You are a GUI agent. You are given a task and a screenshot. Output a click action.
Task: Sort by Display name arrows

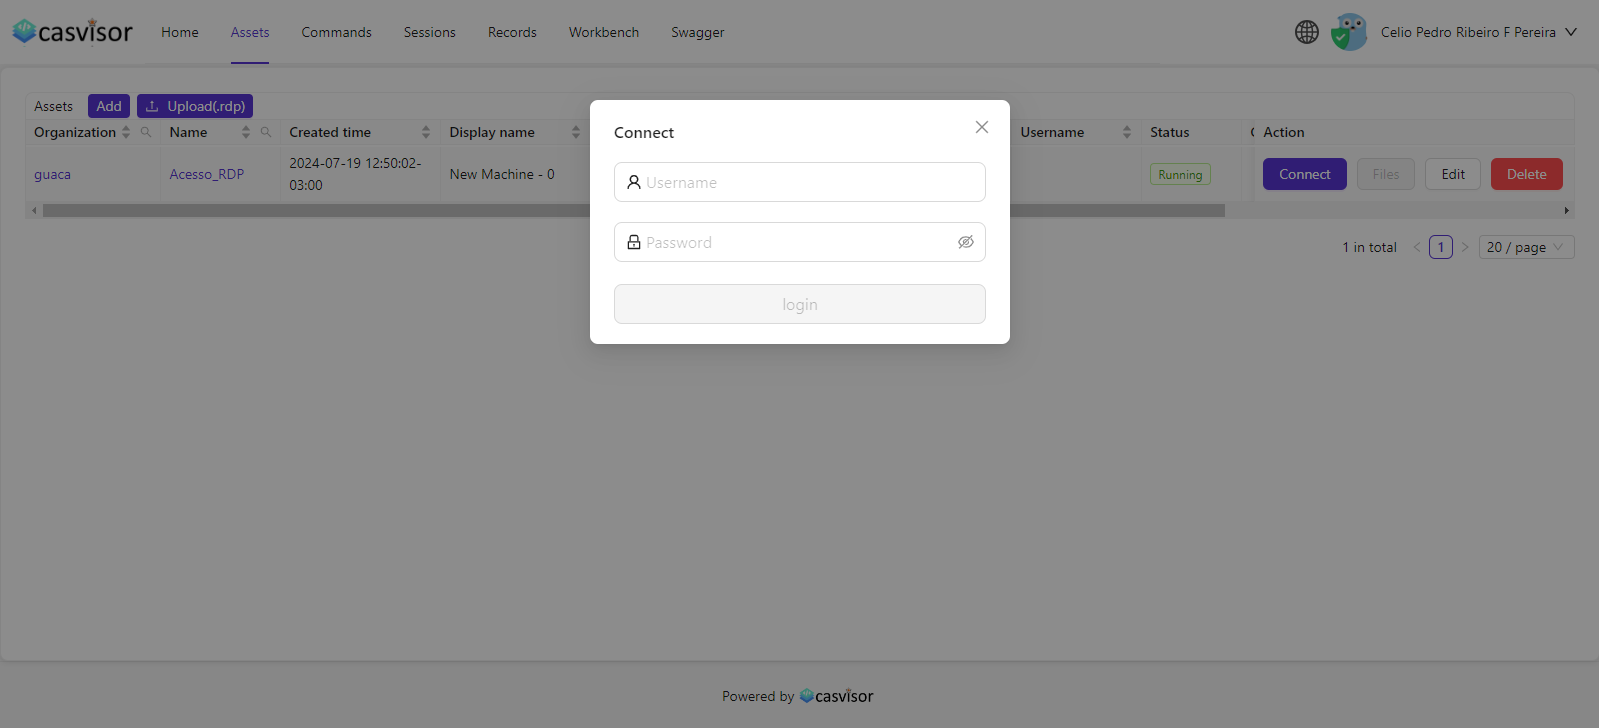pyautogui.click(x=576, y=132)
